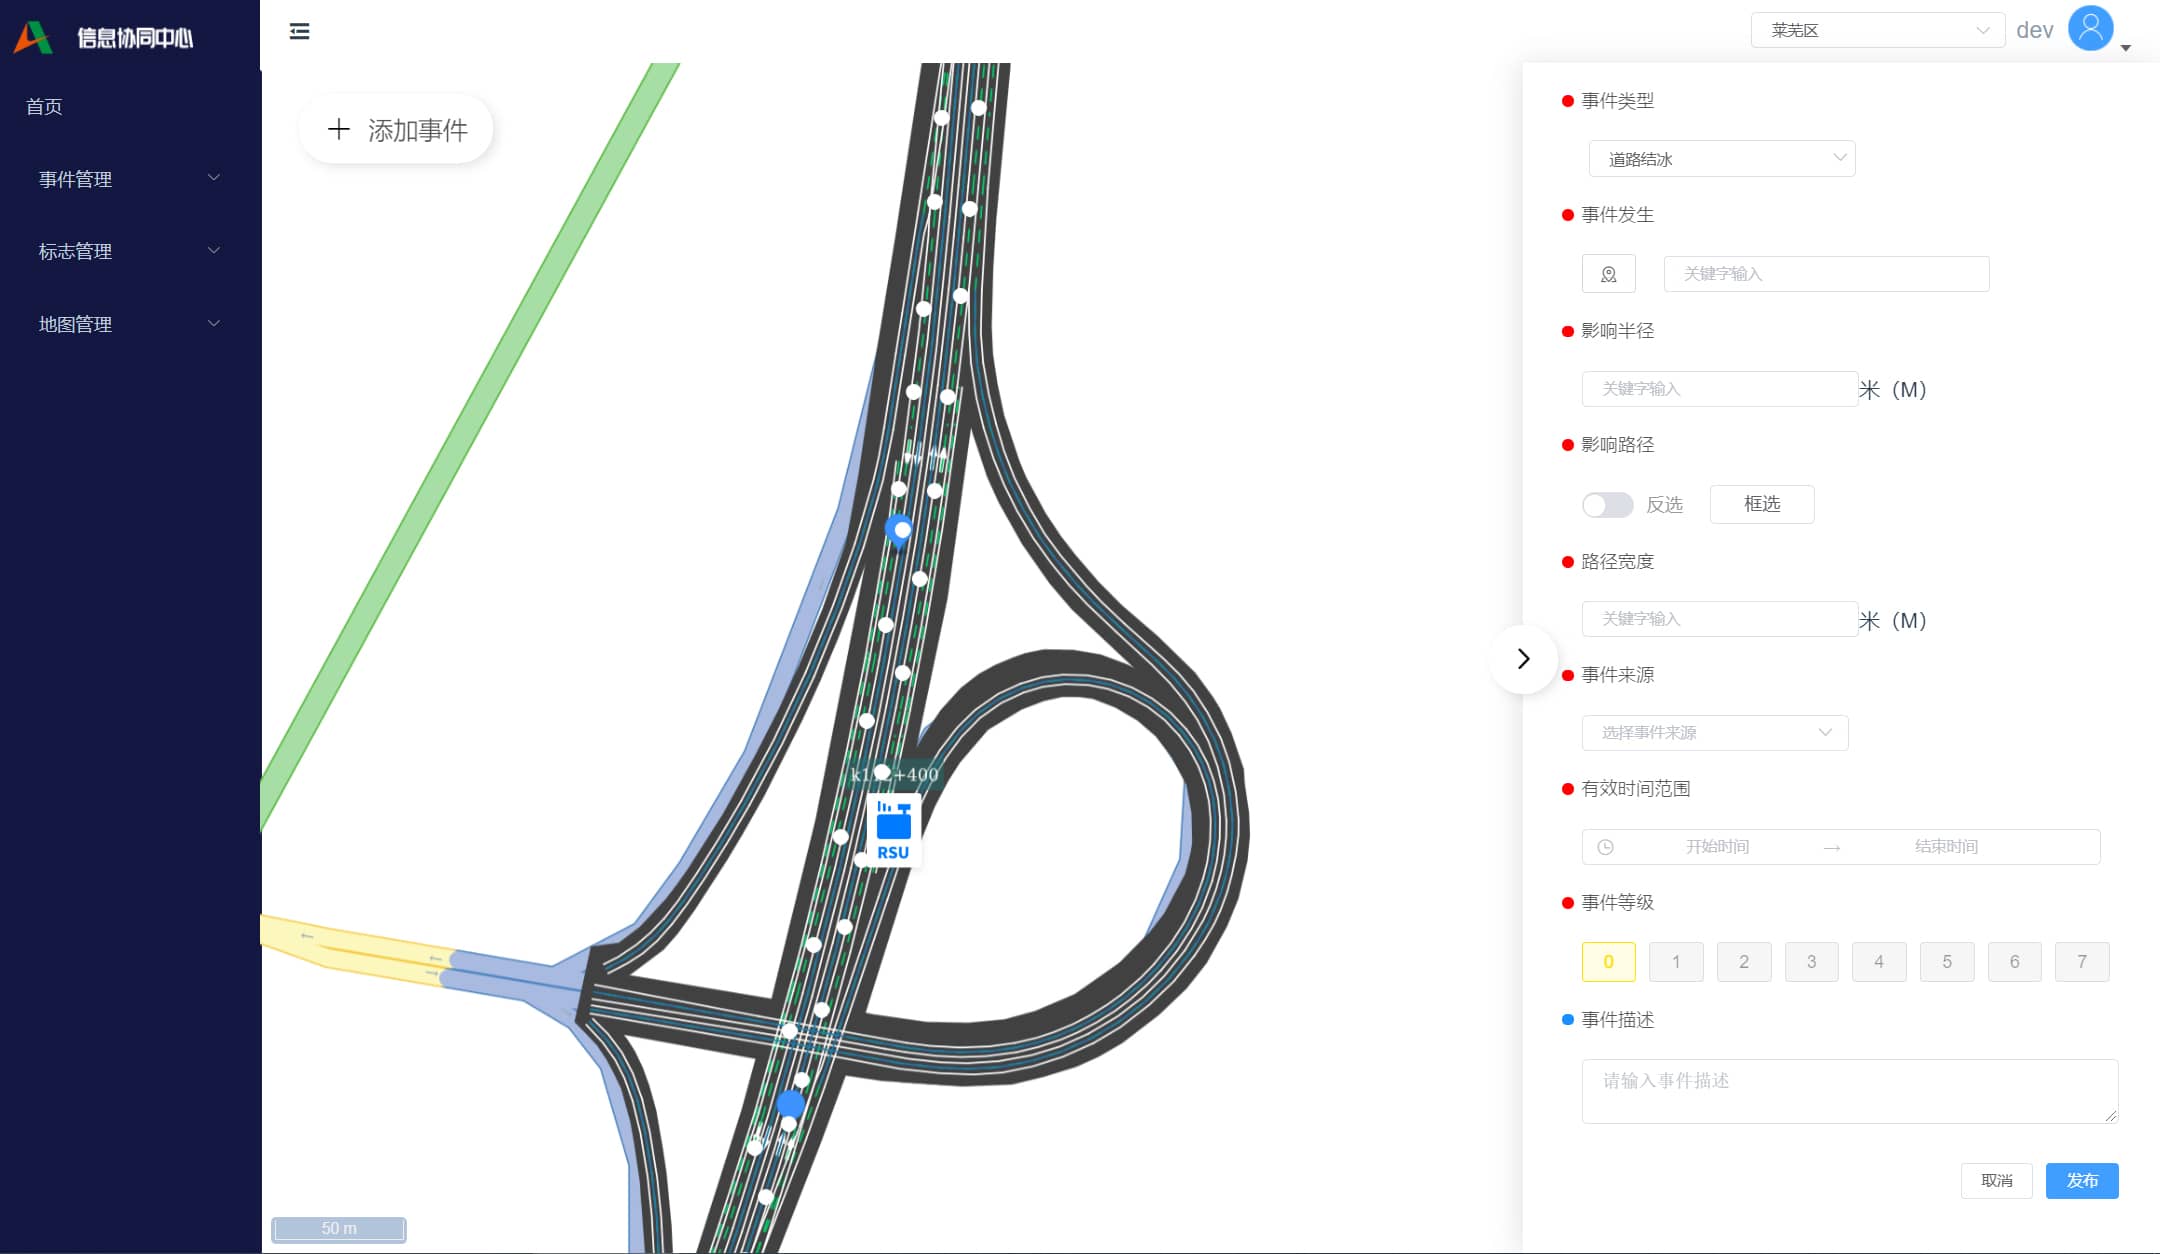
Task: Click the clock icon in time range
Action: (x=1605, y=847)
